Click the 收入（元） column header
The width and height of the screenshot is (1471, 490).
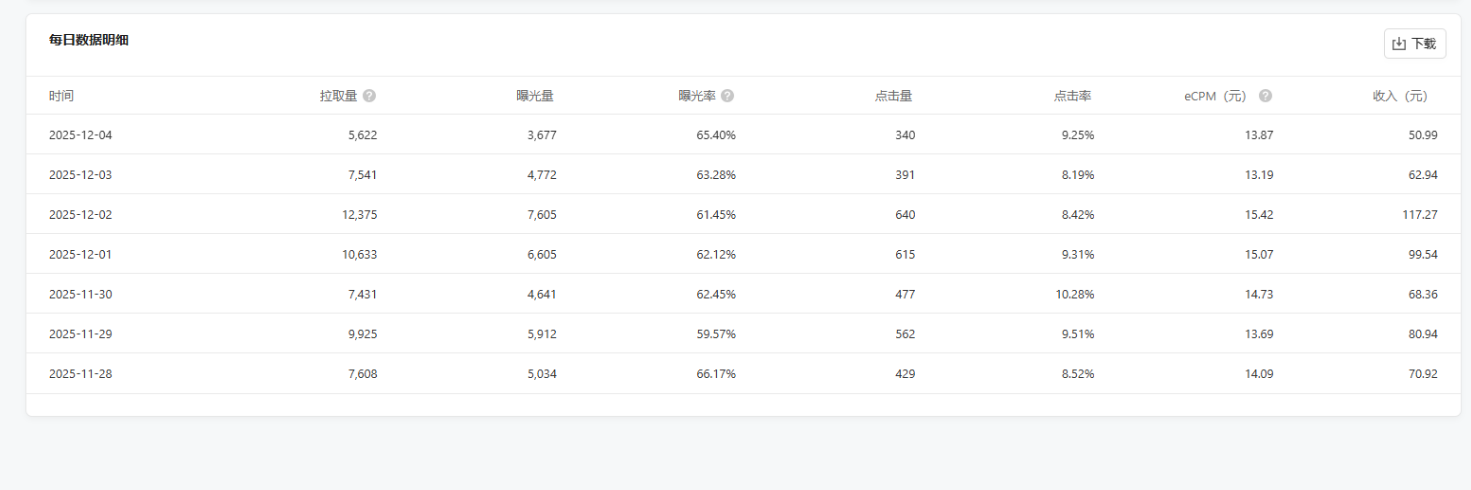[1401, 96]
